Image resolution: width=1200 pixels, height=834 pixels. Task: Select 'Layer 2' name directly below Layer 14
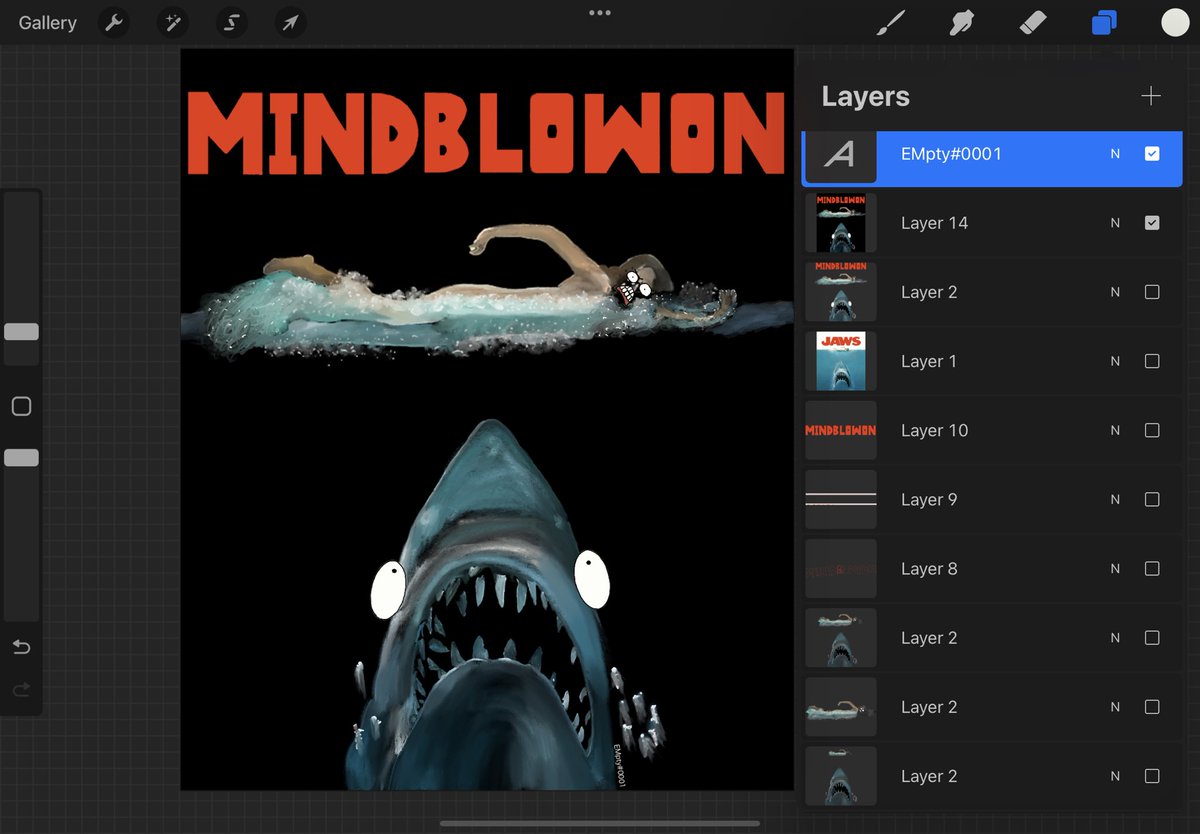[929, 292]
